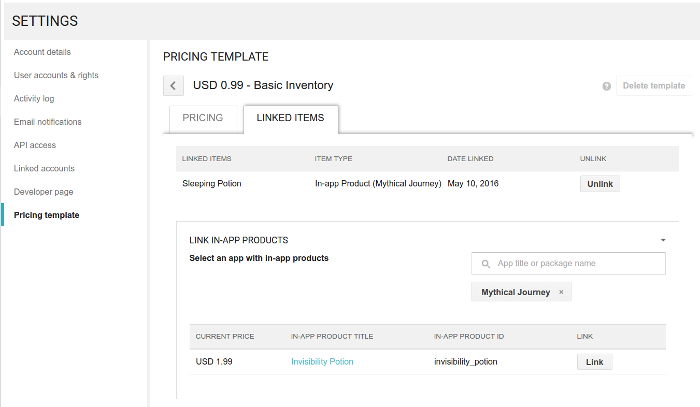The width and height of the screenshot is (700, 407).
Task: Open the Activity log page
Action: coord(34,99)
